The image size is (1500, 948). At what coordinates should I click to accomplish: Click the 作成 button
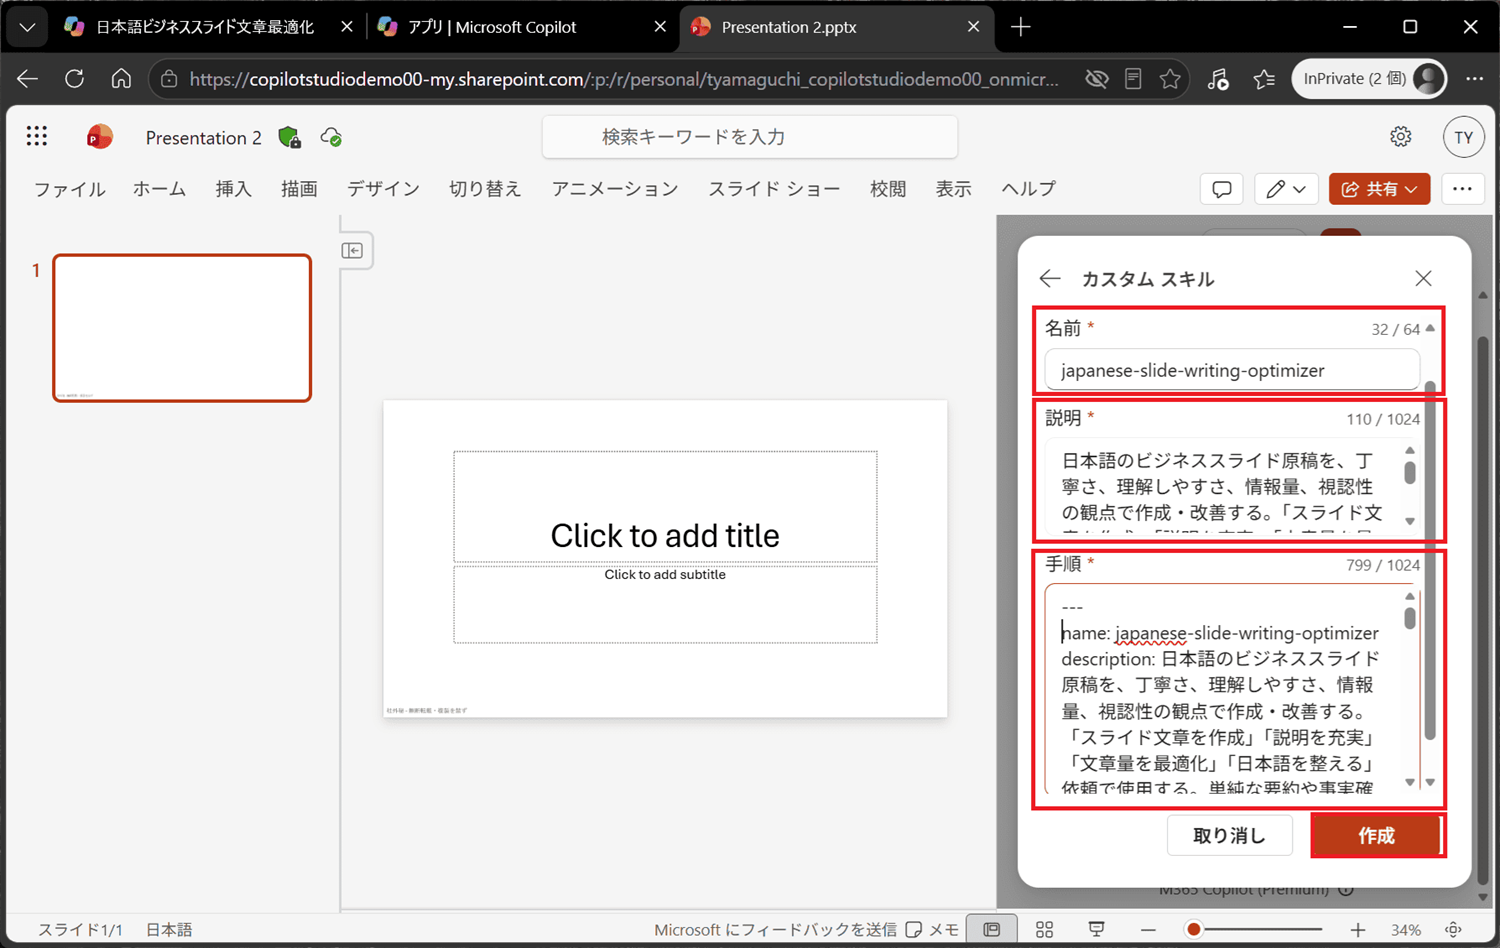click(x=1376, y=835)
